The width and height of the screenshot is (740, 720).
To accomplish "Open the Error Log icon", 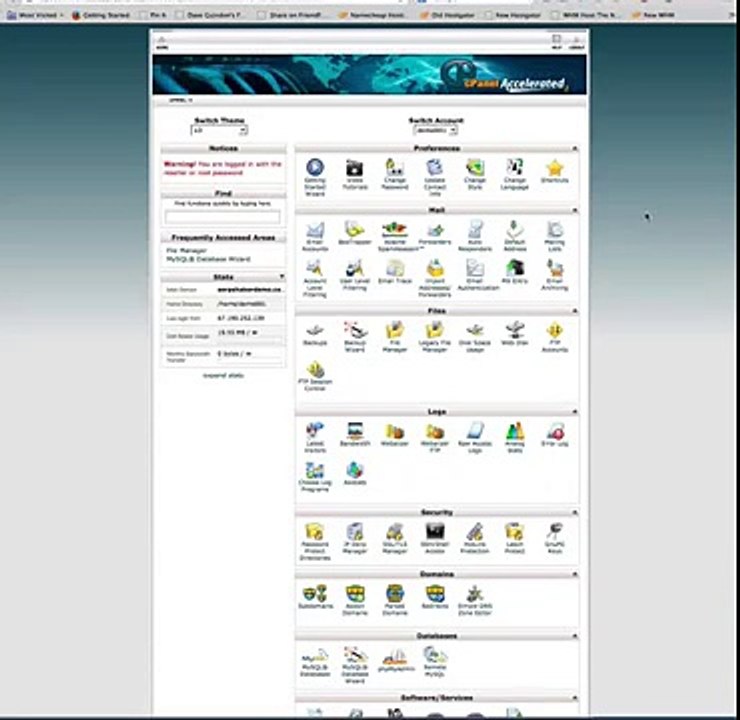I will click(555, 431).
